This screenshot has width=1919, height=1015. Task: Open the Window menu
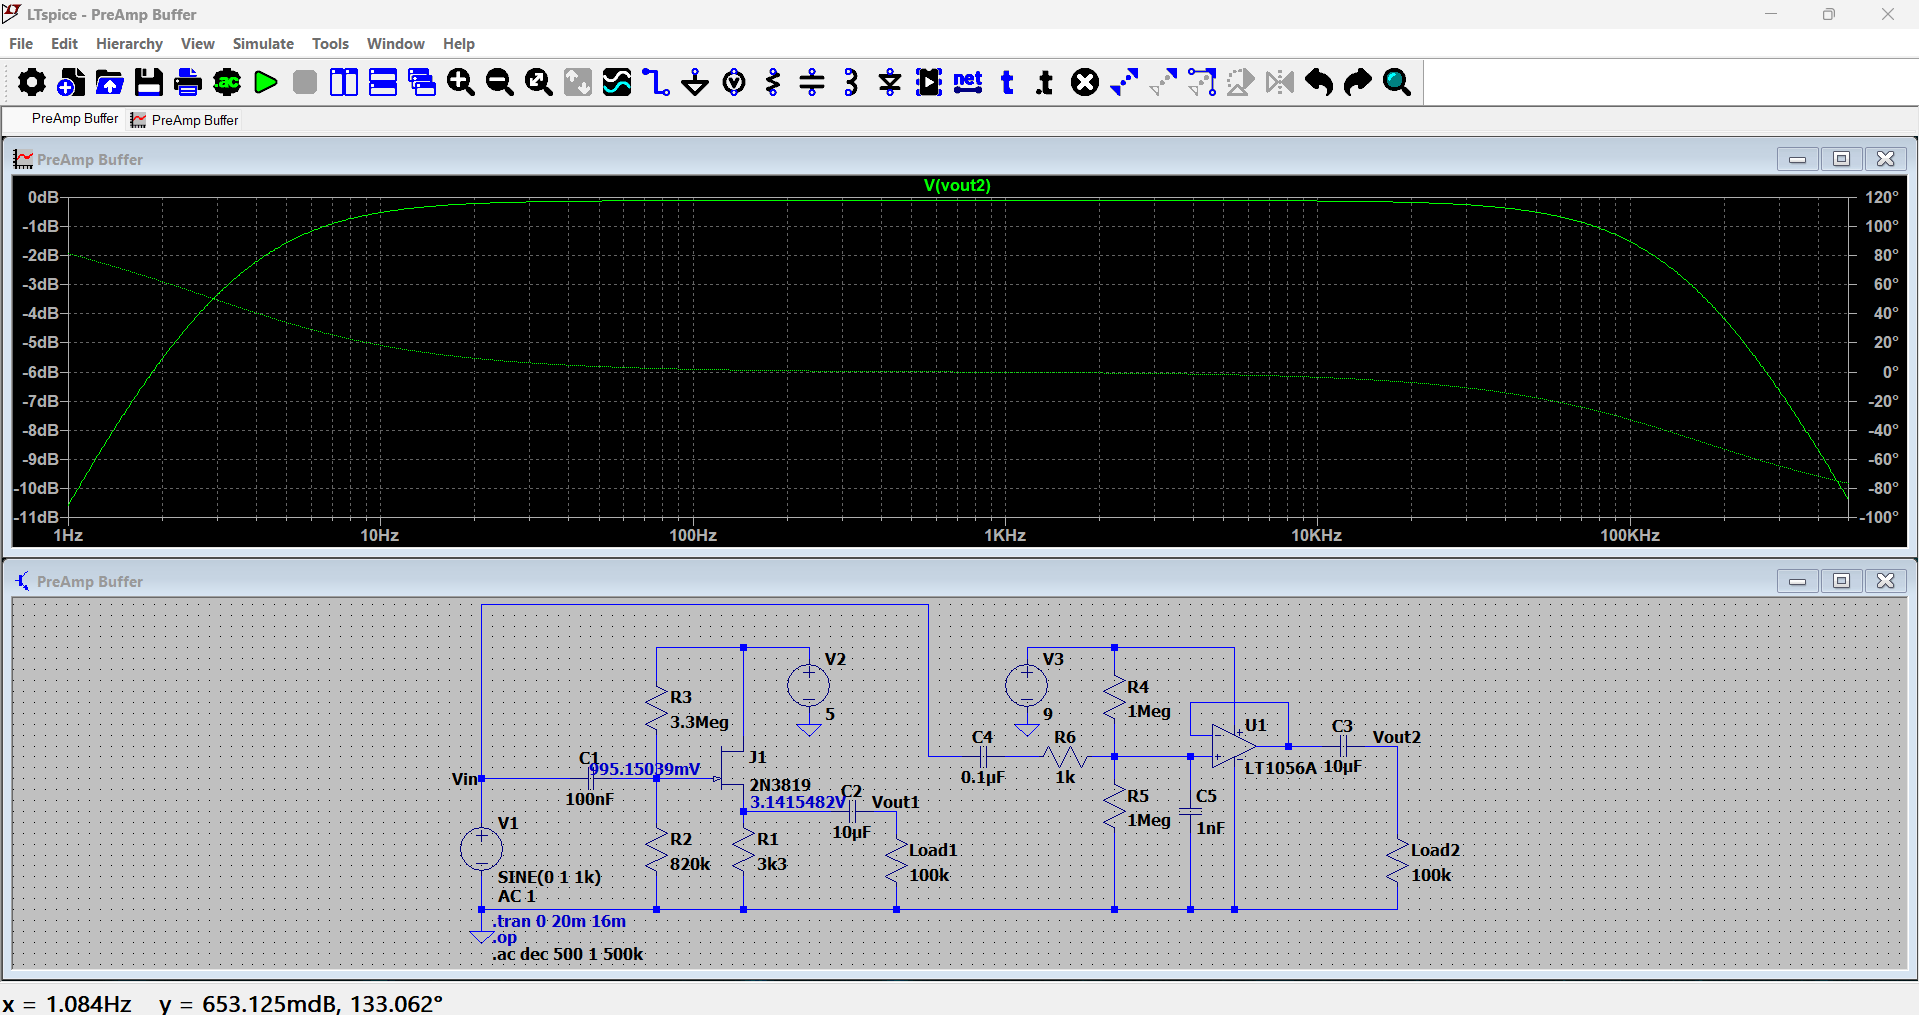coord(395,44)
